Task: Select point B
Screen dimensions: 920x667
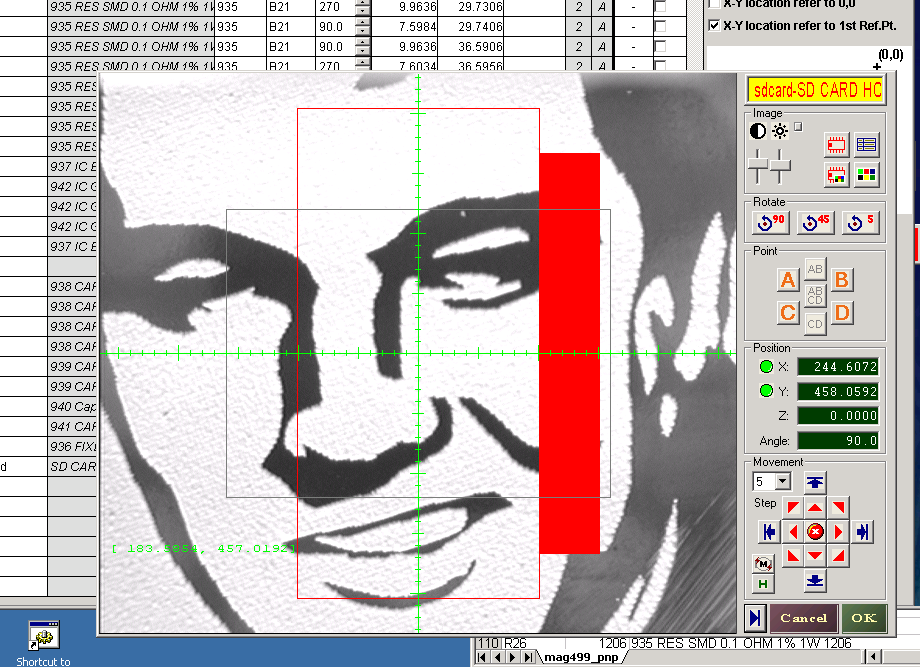Action: (841, 280)
